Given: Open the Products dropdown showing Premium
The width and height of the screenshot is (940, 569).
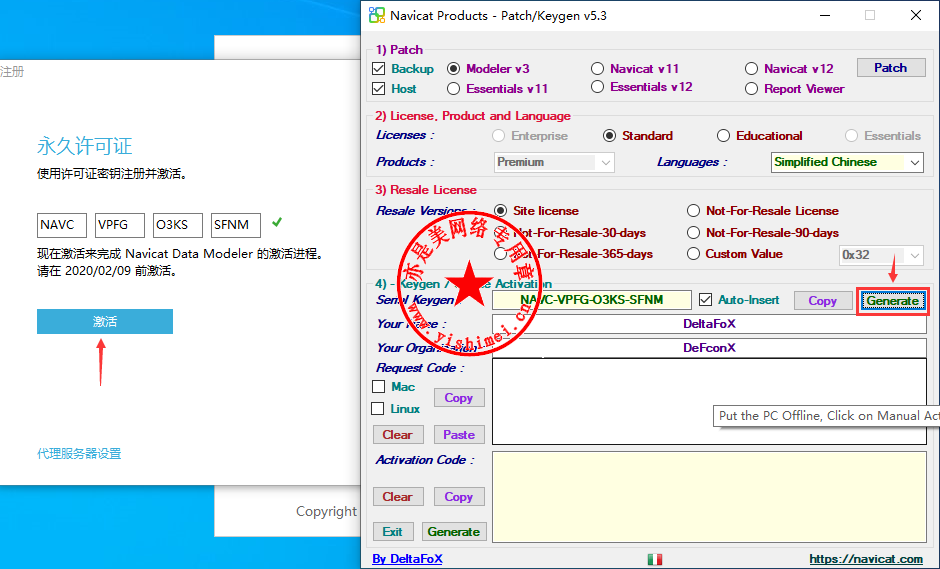Looking at the screenshot, I should tap(554, 162).
